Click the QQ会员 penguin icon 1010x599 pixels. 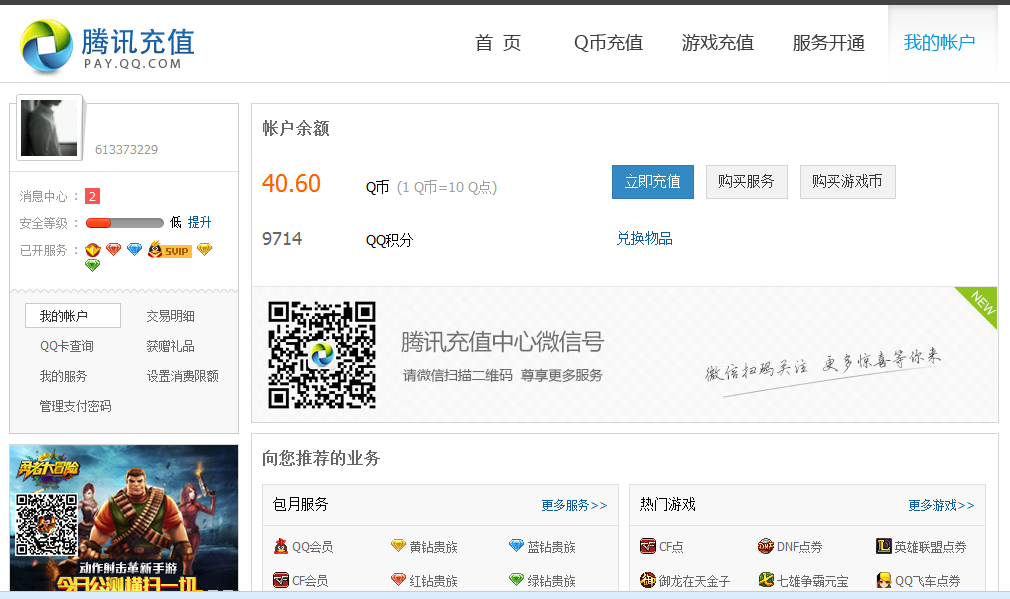[281, 546]
